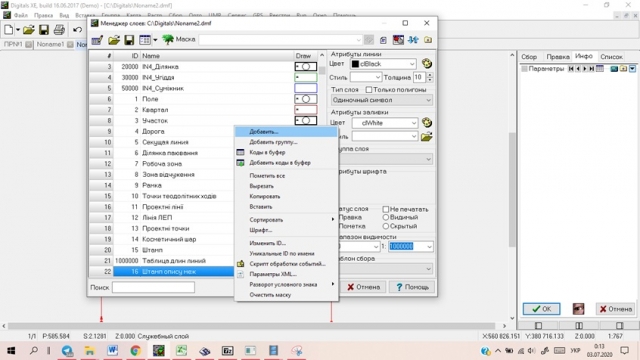Click the greyed icon right of mask field
The height and width of the screenshot is (360, 640).
click(x=369, y=40)
